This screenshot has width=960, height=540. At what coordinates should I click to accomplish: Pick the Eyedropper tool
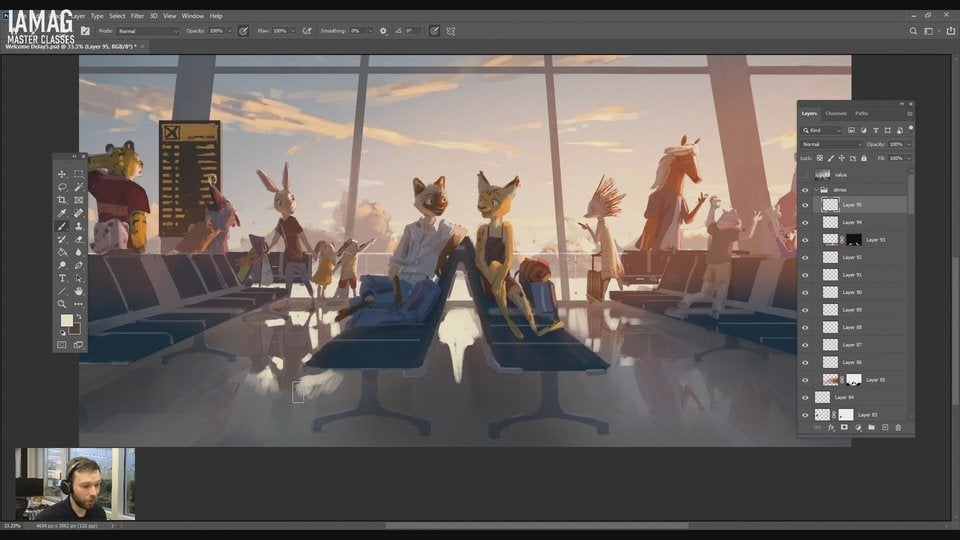click(x=62, y=213)
